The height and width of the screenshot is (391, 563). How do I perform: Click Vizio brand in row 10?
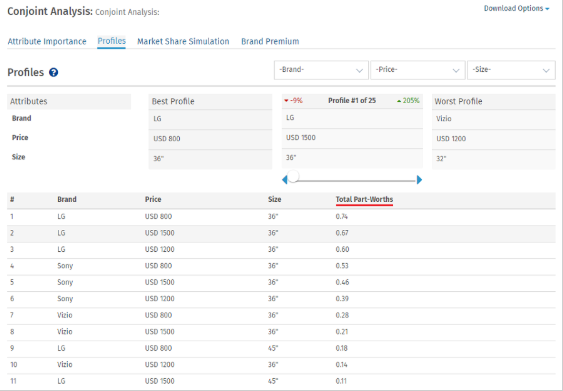pos(65,365)
